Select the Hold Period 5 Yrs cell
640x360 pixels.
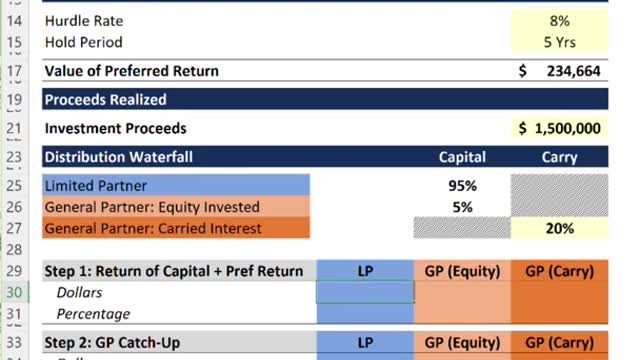(x=559, y=42)
